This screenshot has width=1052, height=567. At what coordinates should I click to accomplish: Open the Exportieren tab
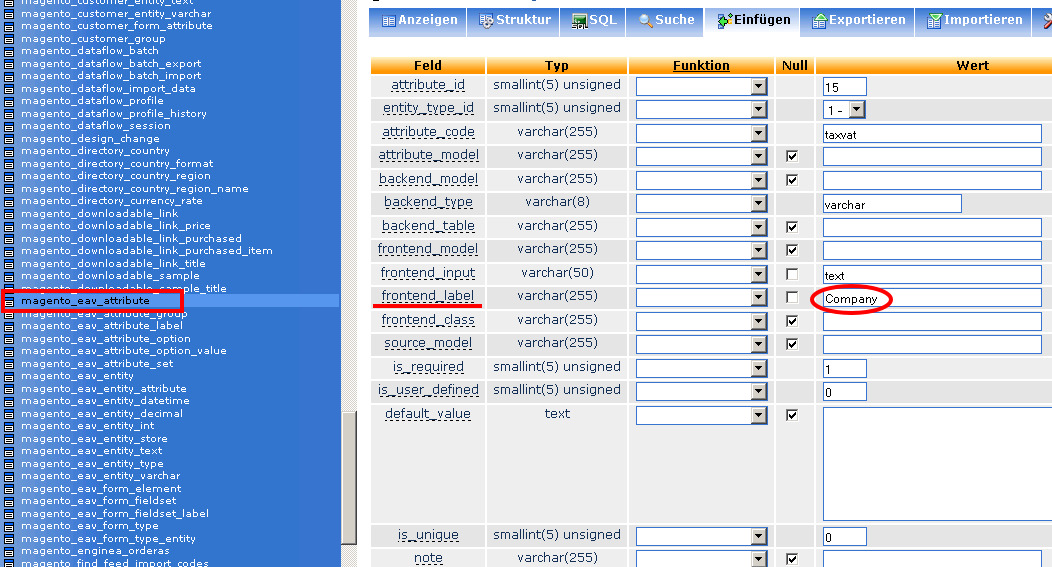point(859,21)
